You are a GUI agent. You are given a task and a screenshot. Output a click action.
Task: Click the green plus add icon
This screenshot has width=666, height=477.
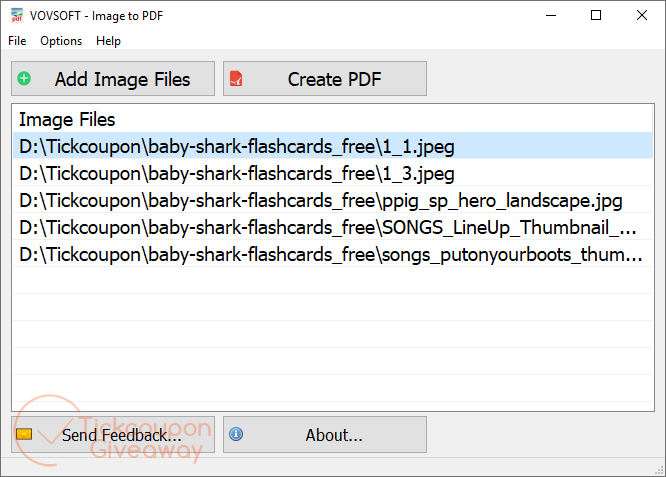coord(24,79)
